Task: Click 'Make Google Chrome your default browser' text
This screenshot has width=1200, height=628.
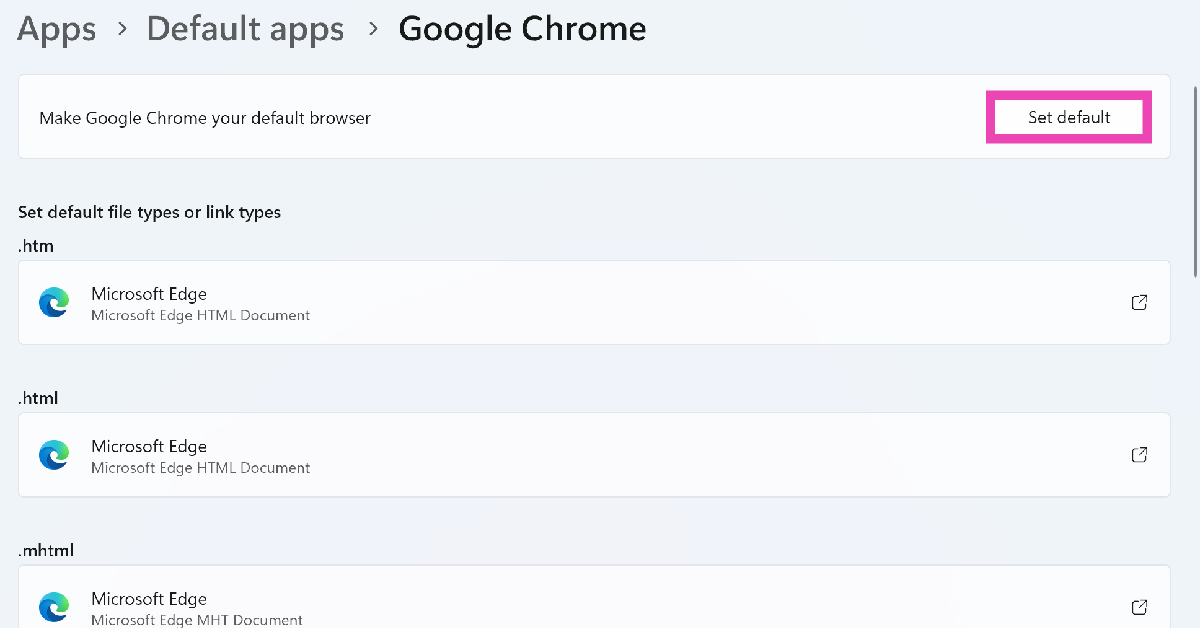Action: coord(205,118)
